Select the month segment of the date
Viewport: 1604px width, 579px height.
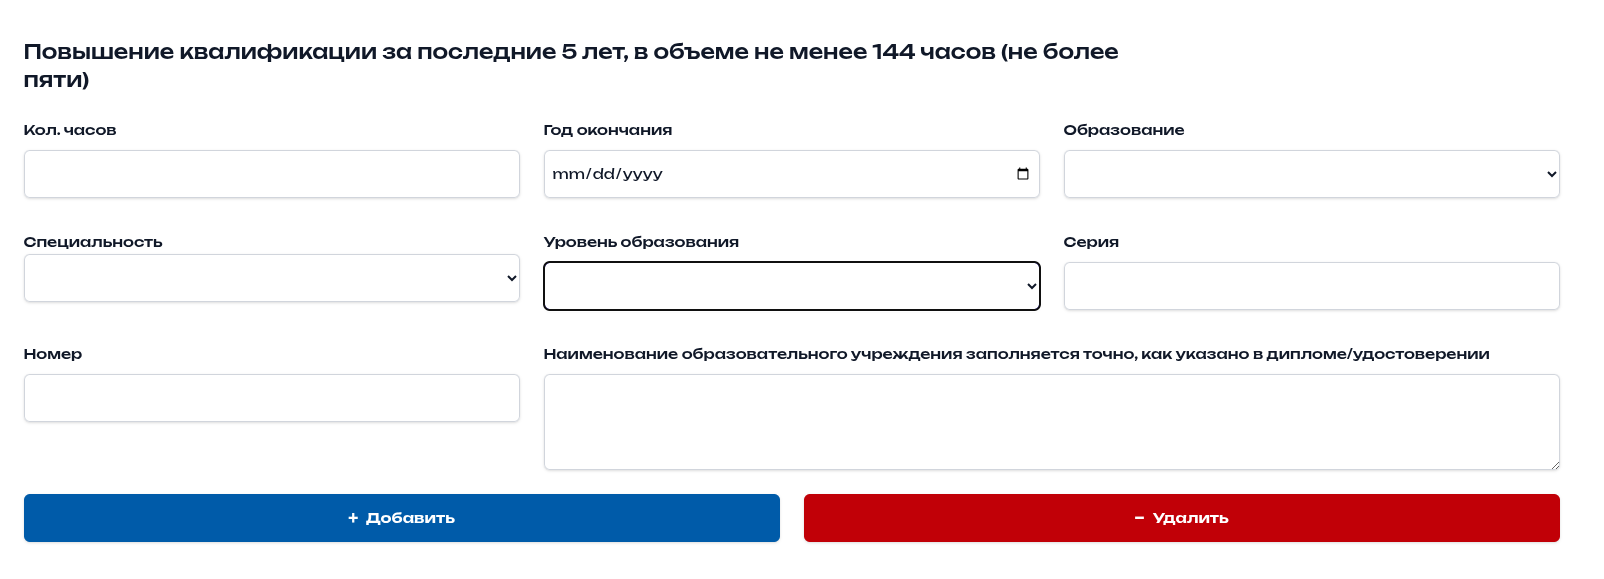pyautogui.click(x=569, y=174)
